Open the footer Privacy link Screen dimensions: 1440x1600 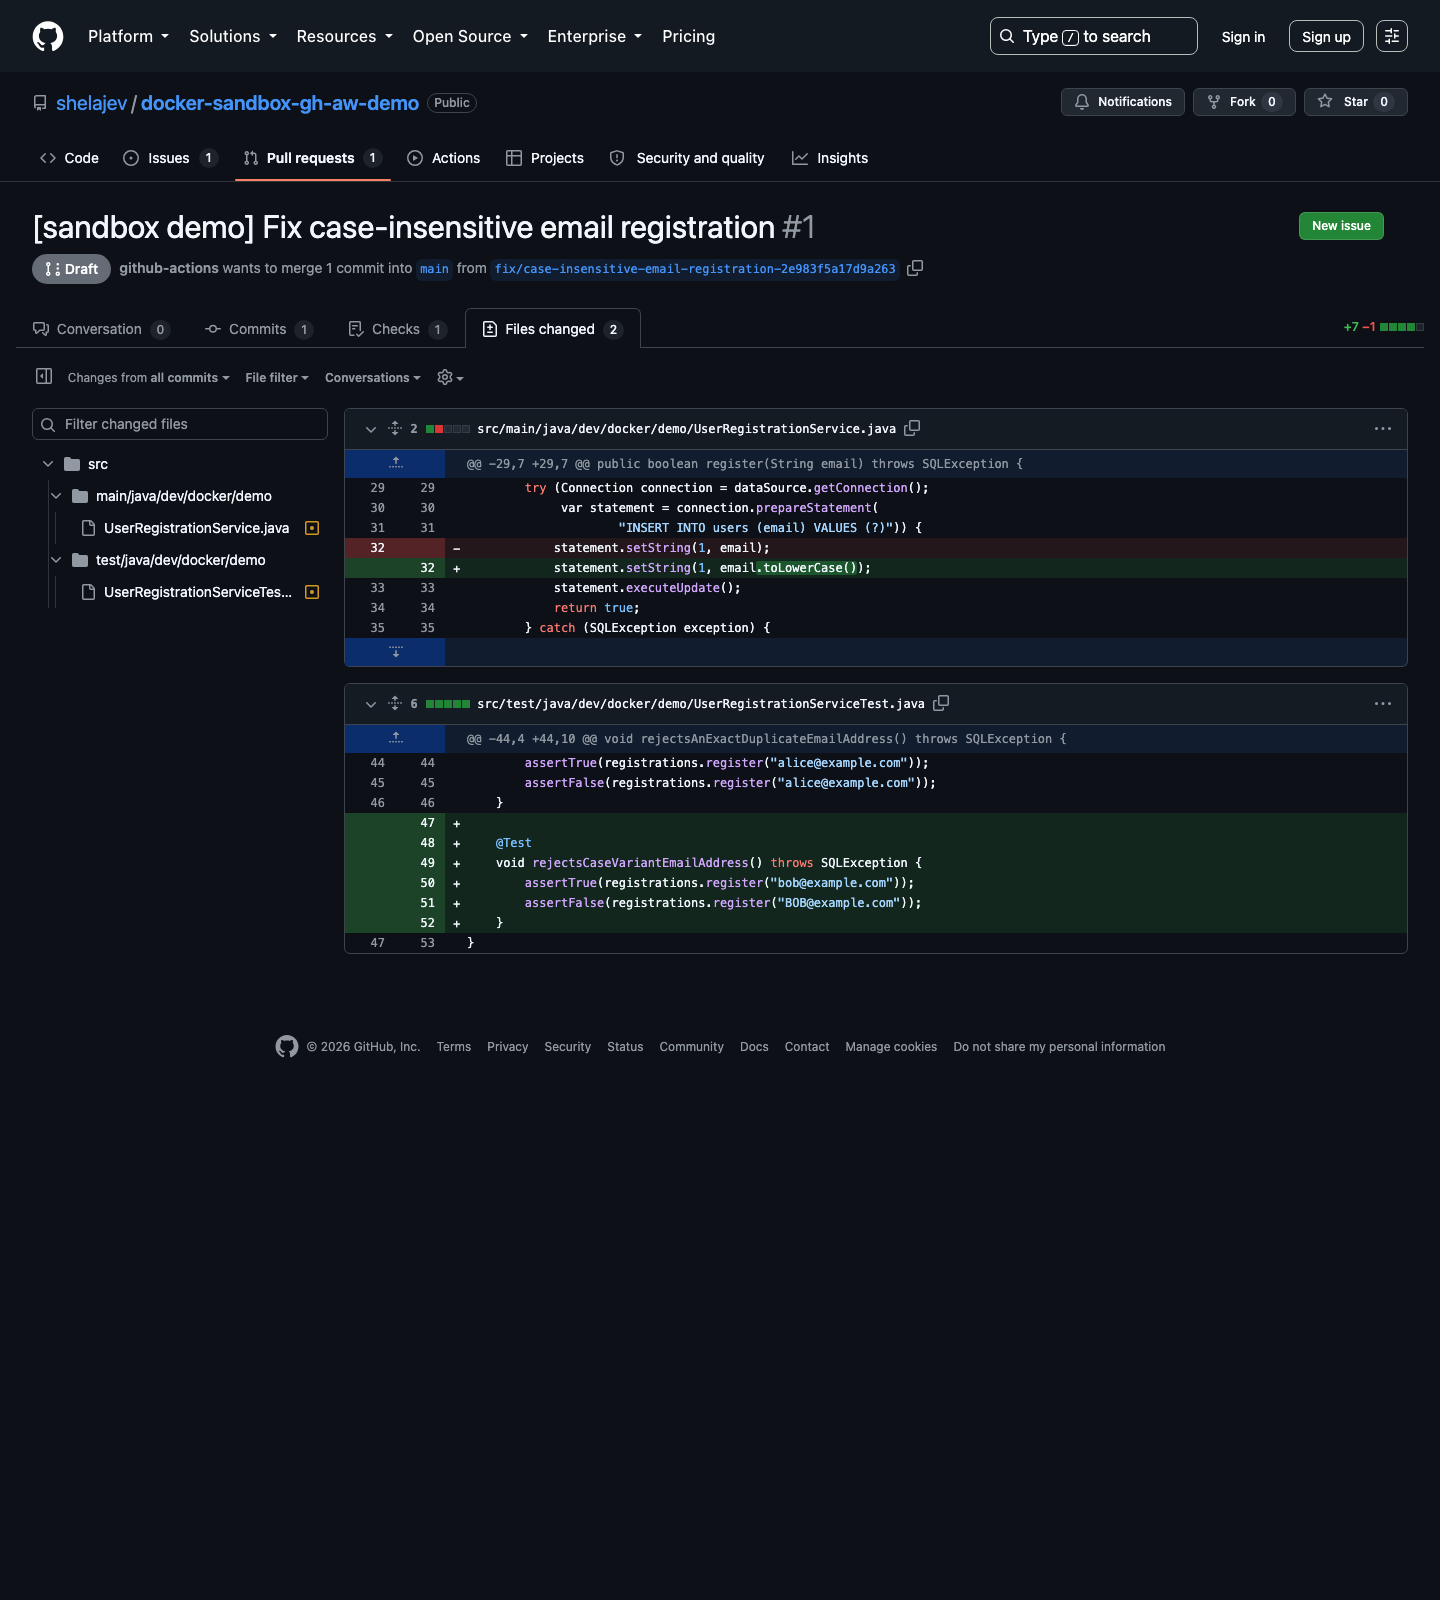[x=508, y=1047]
